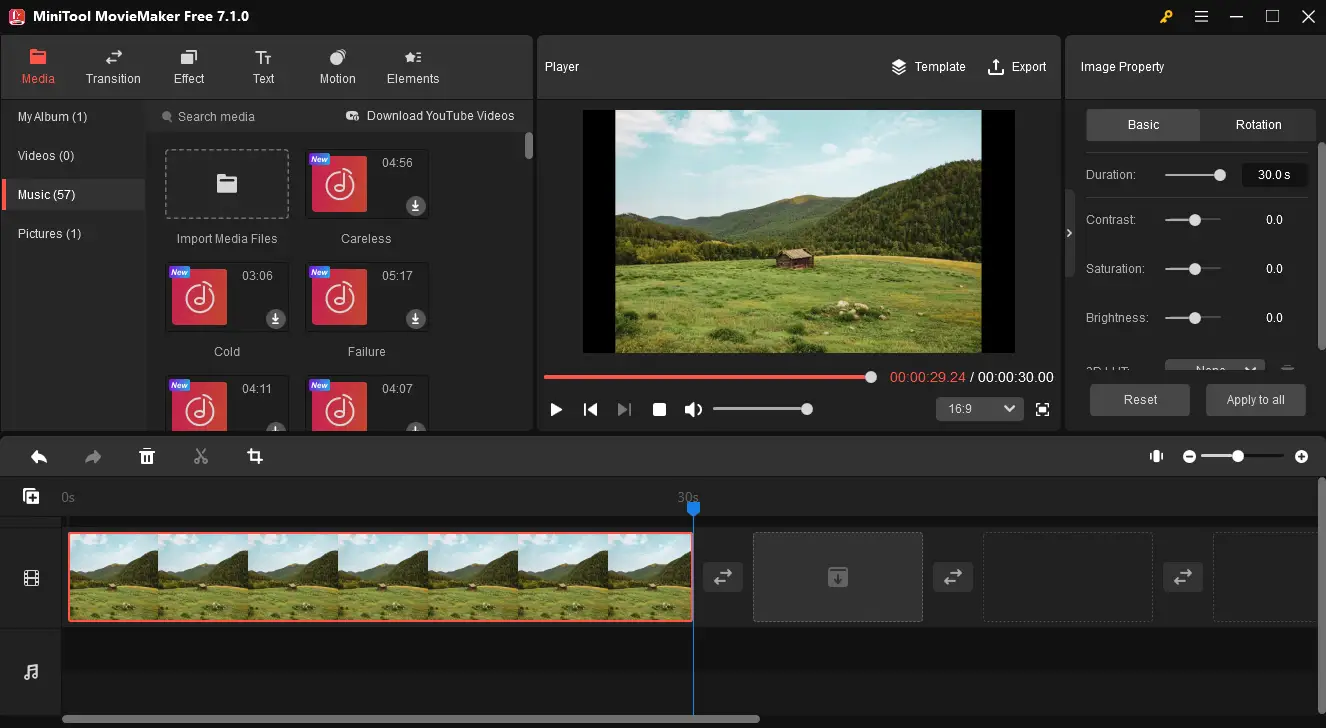Select the crop tool in timeline toolbar
This screenshot has width=1326, height=728.
tap(255, 457)
